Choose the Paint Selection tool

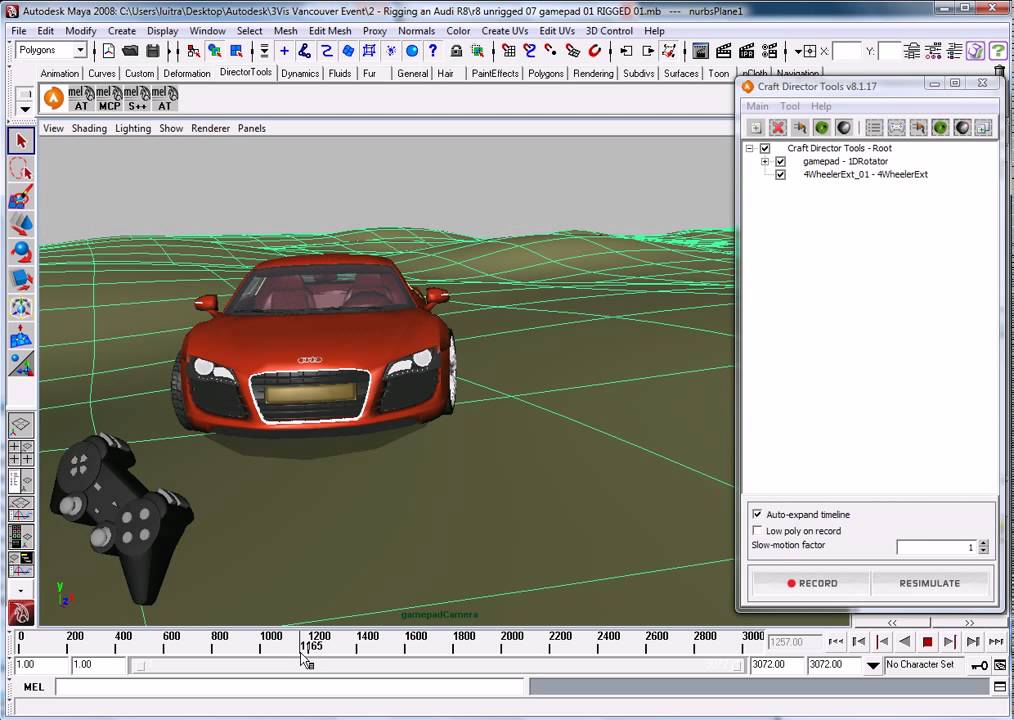pyautogui.click(x=21, y=197)
